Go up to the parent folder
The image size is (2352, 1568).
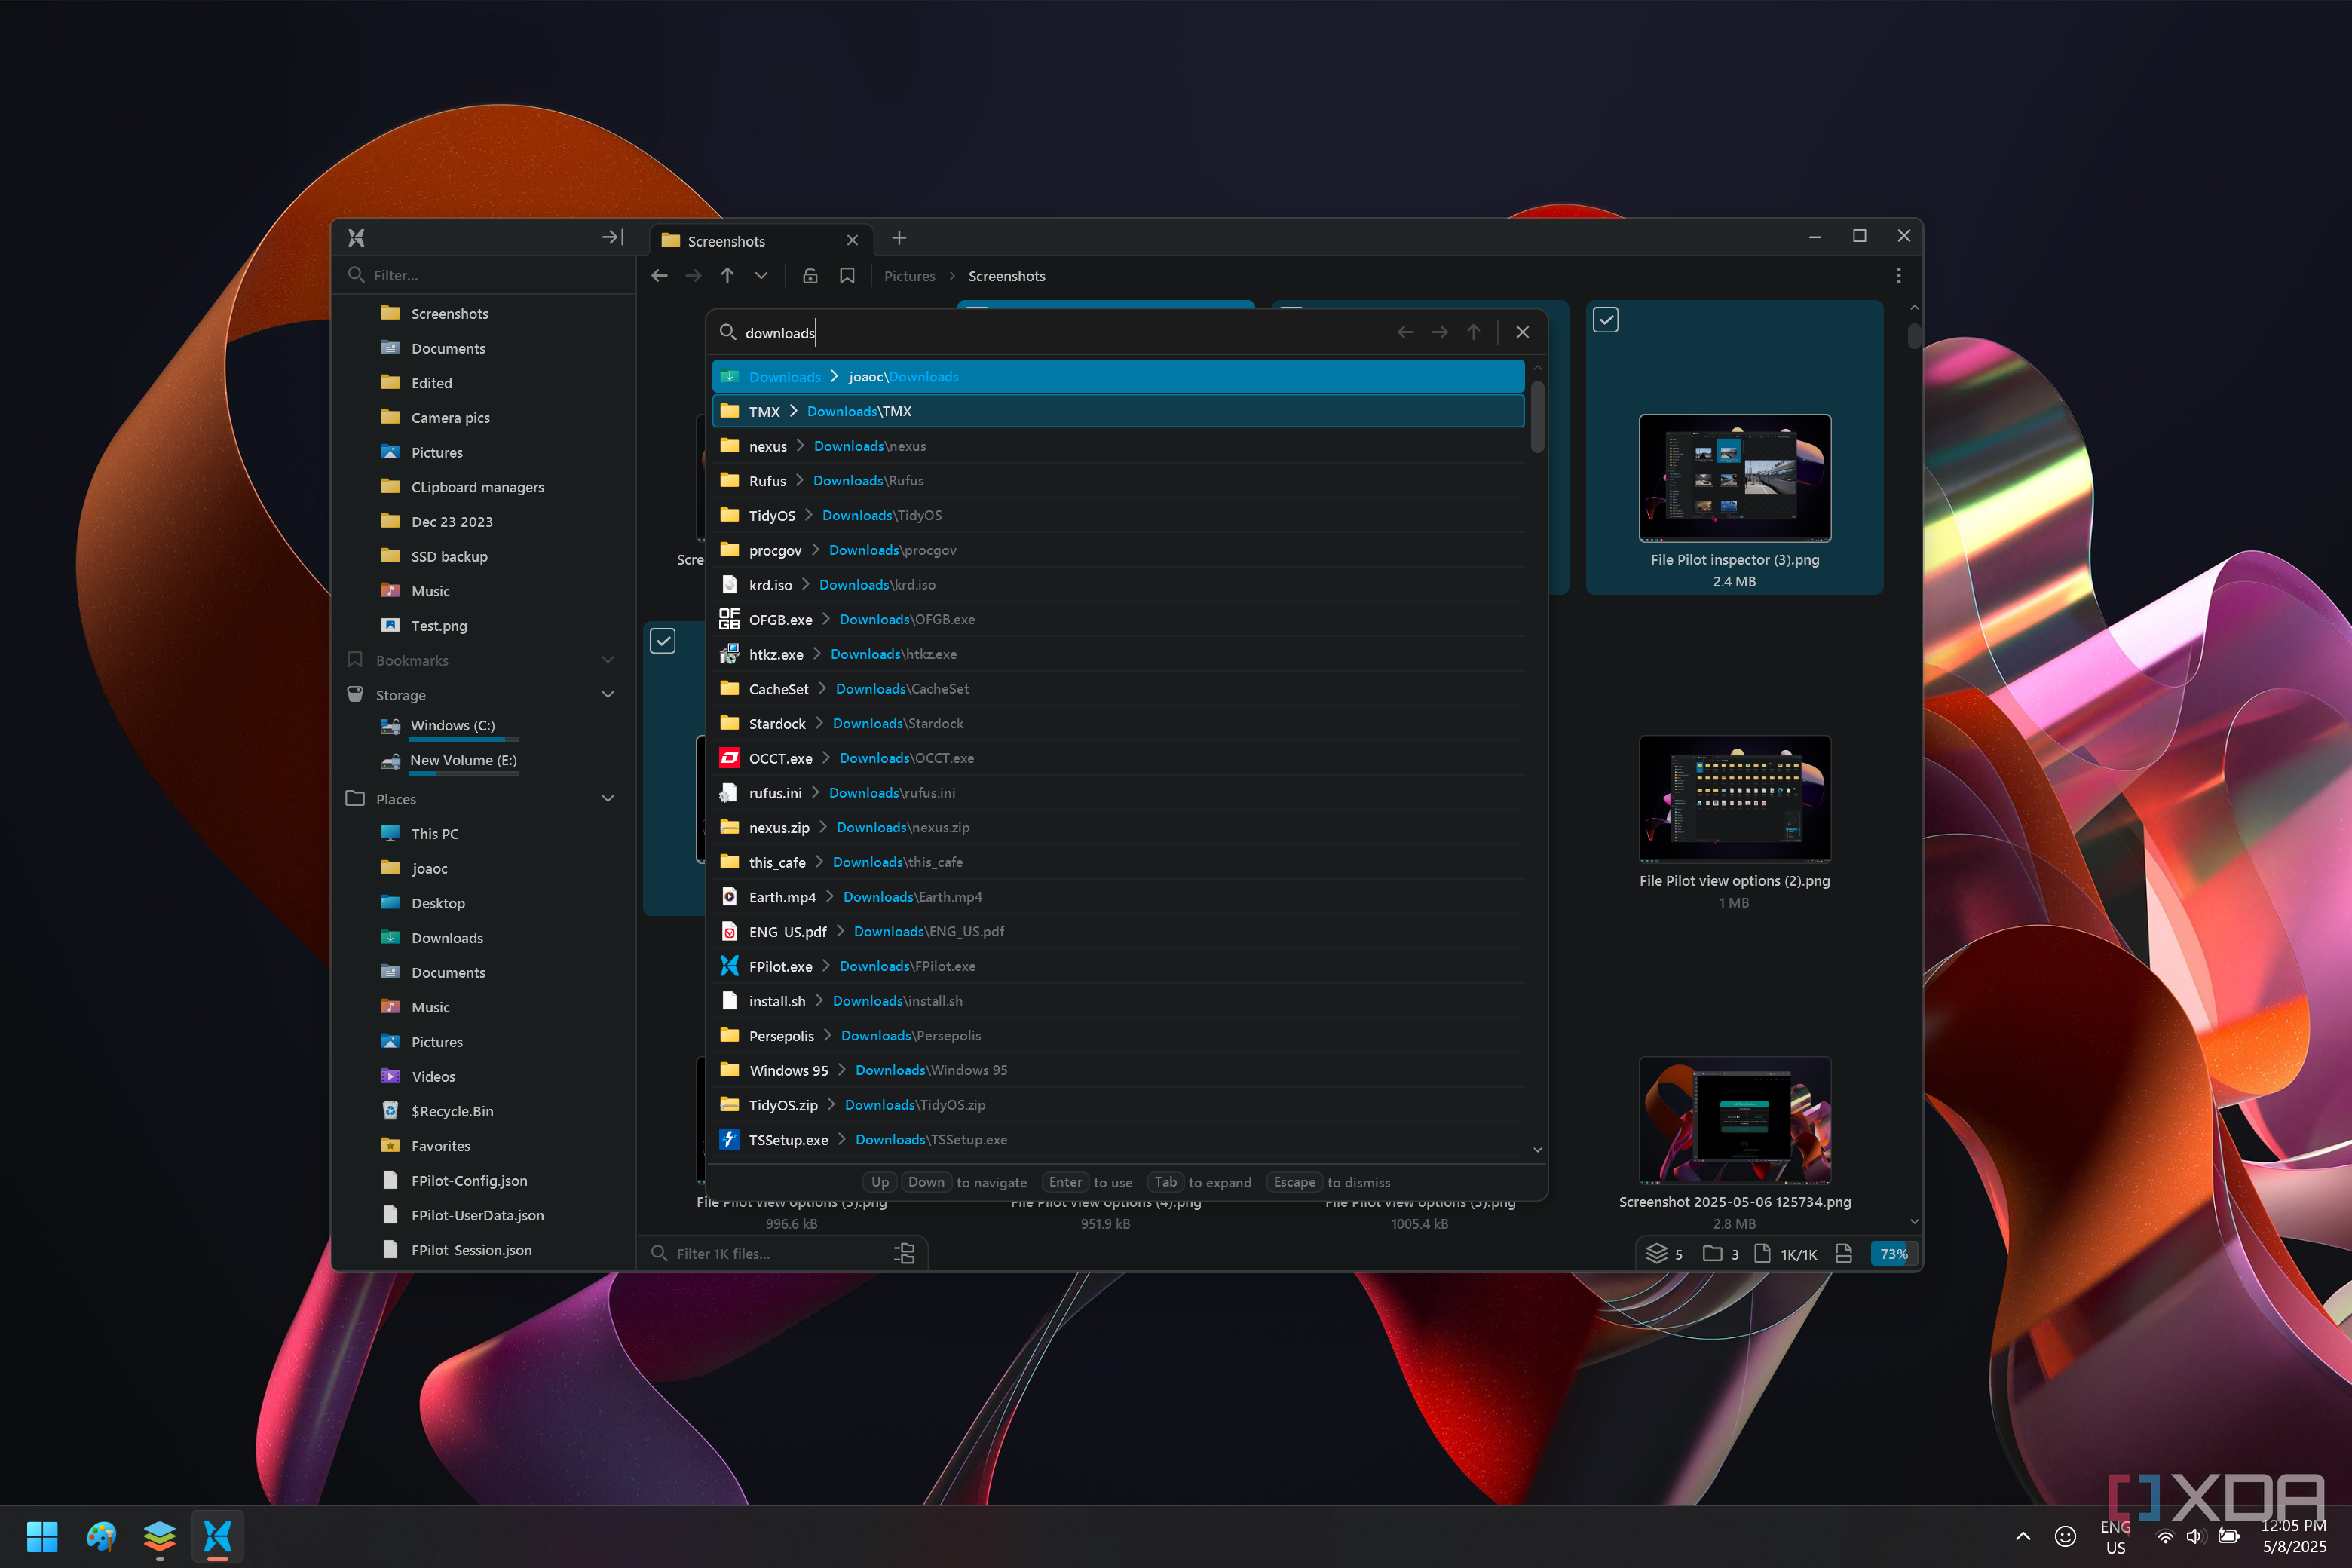(727, 276)
